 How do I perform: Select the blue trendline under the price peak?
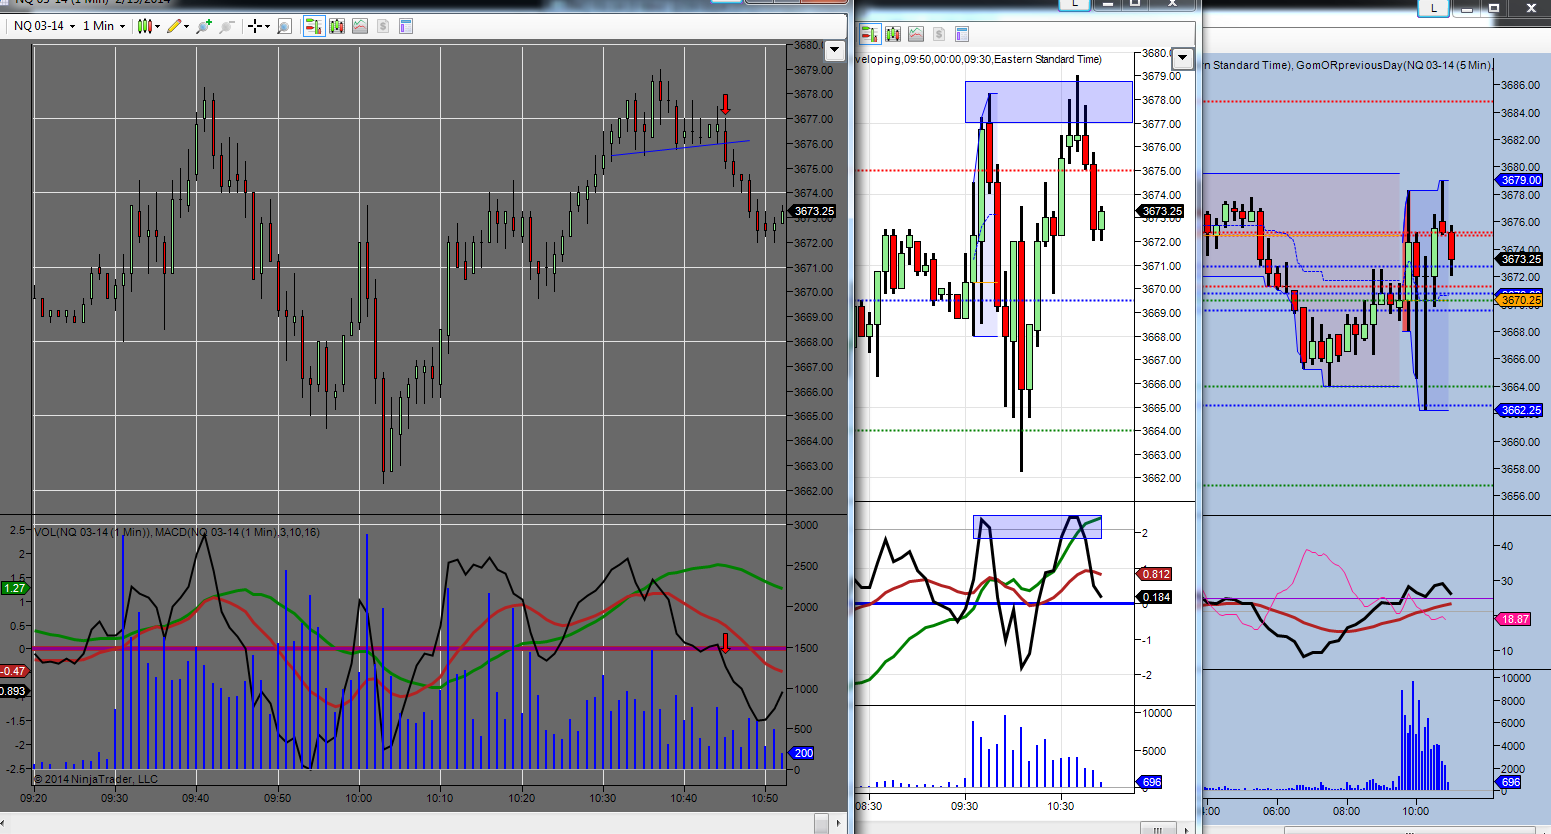[680, 148]
